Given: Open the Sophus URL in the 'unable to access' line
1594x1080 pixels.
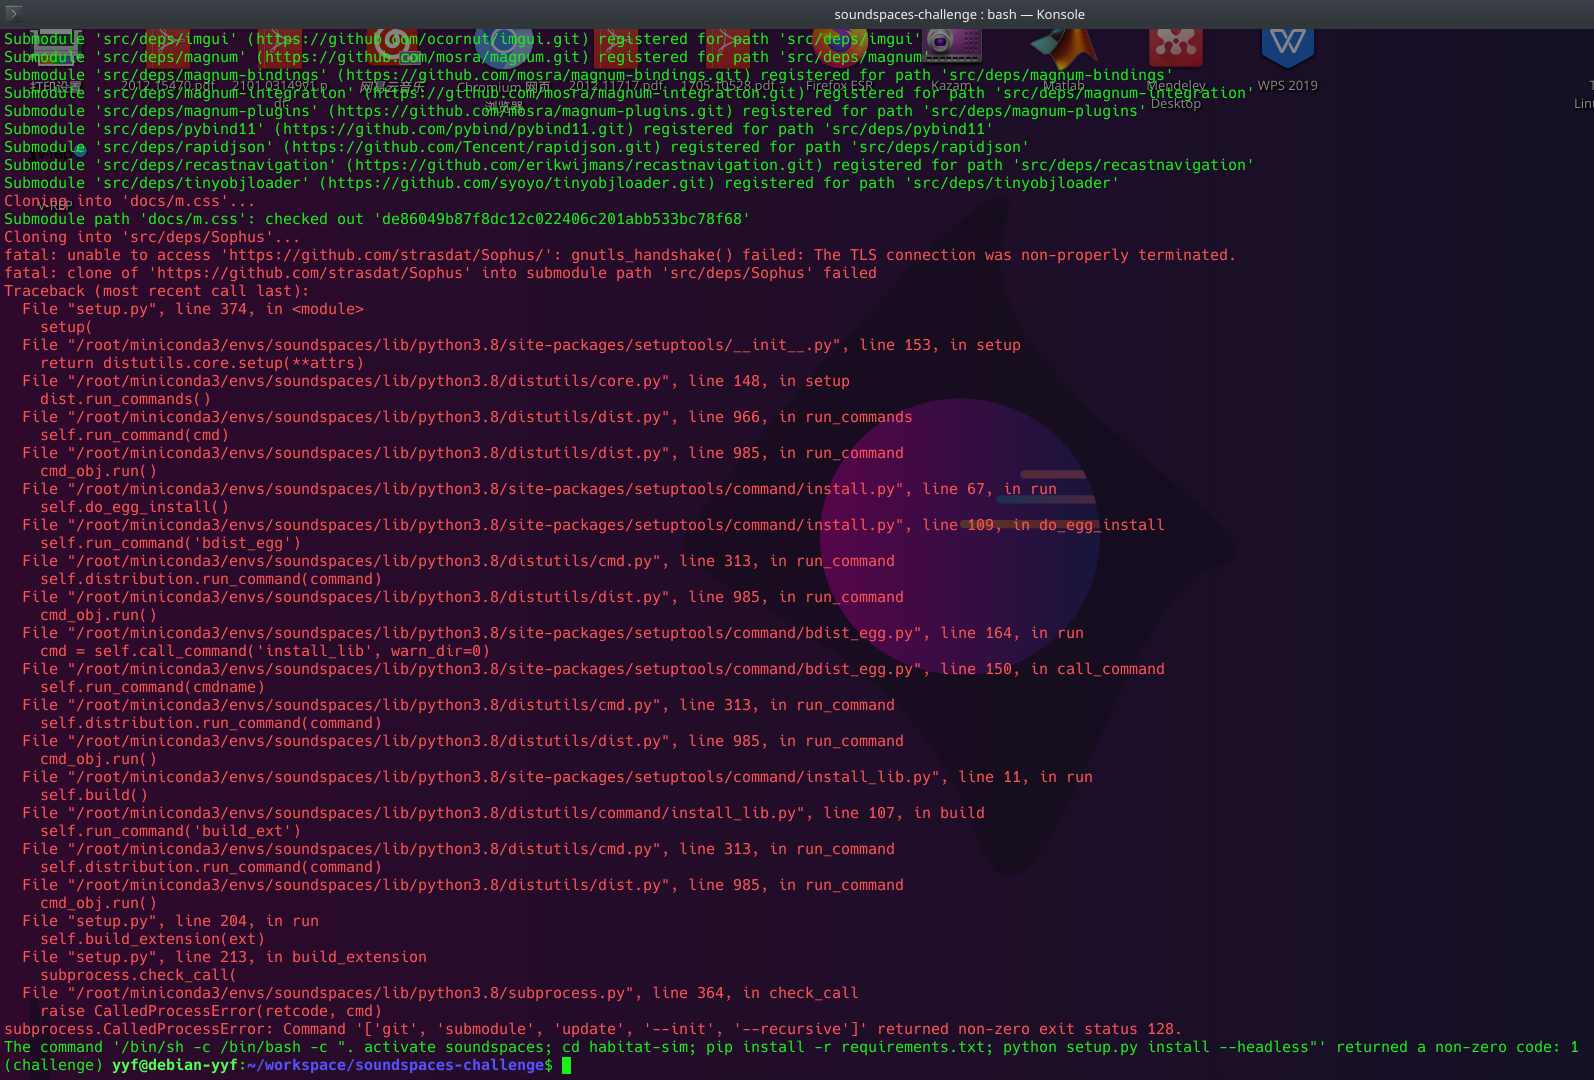Looking at the screenshot, I should pos(387,255).
